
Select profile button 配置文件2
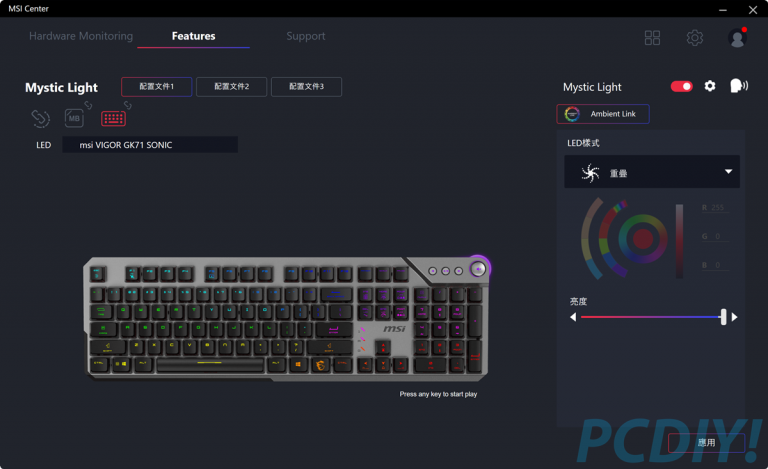pyautogui.click(x=232, y=87)
